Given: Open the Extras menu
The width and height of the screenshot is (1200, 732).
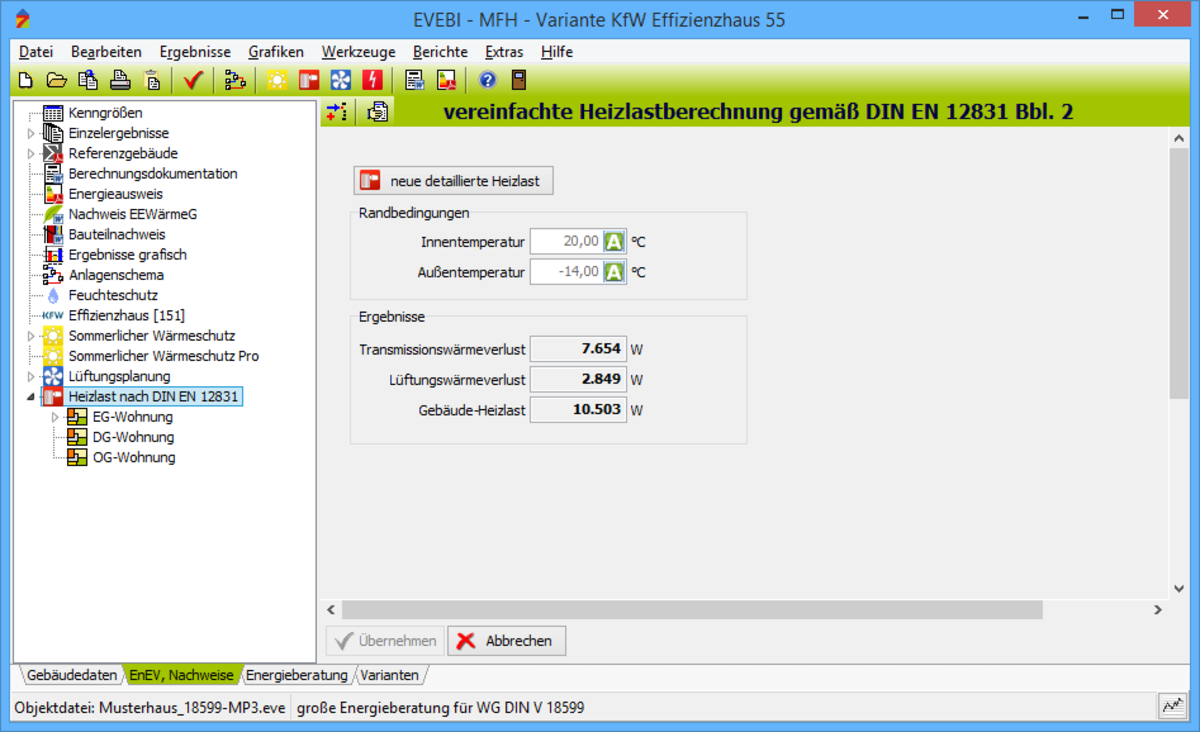Looking at the screenshot, I should 504,52.
